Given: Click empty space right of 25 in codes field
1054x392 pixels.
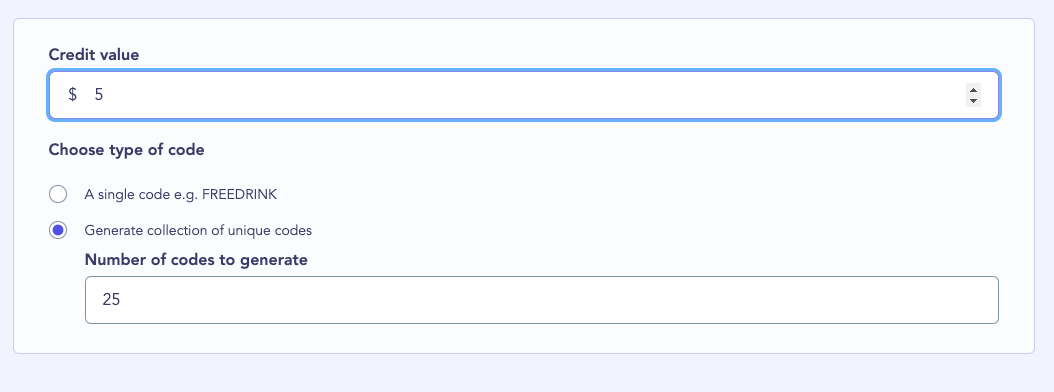Looking at the screenshot, I should [558, 300].
